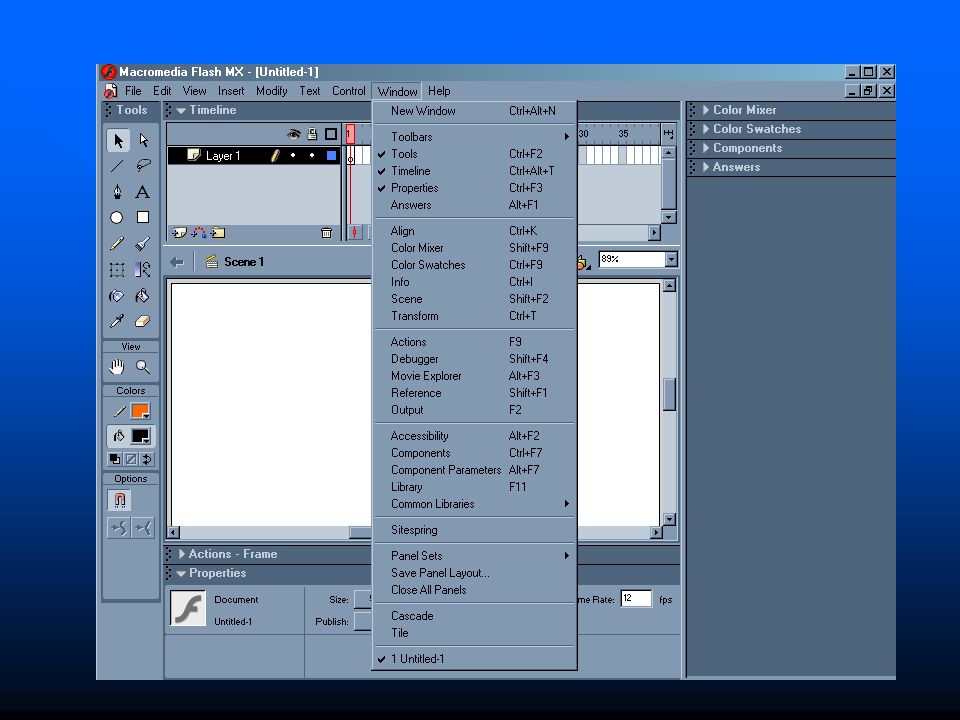960x720 pixels.
Task: Toggle lock all layers padlock icon
Action: pos(312,134)
